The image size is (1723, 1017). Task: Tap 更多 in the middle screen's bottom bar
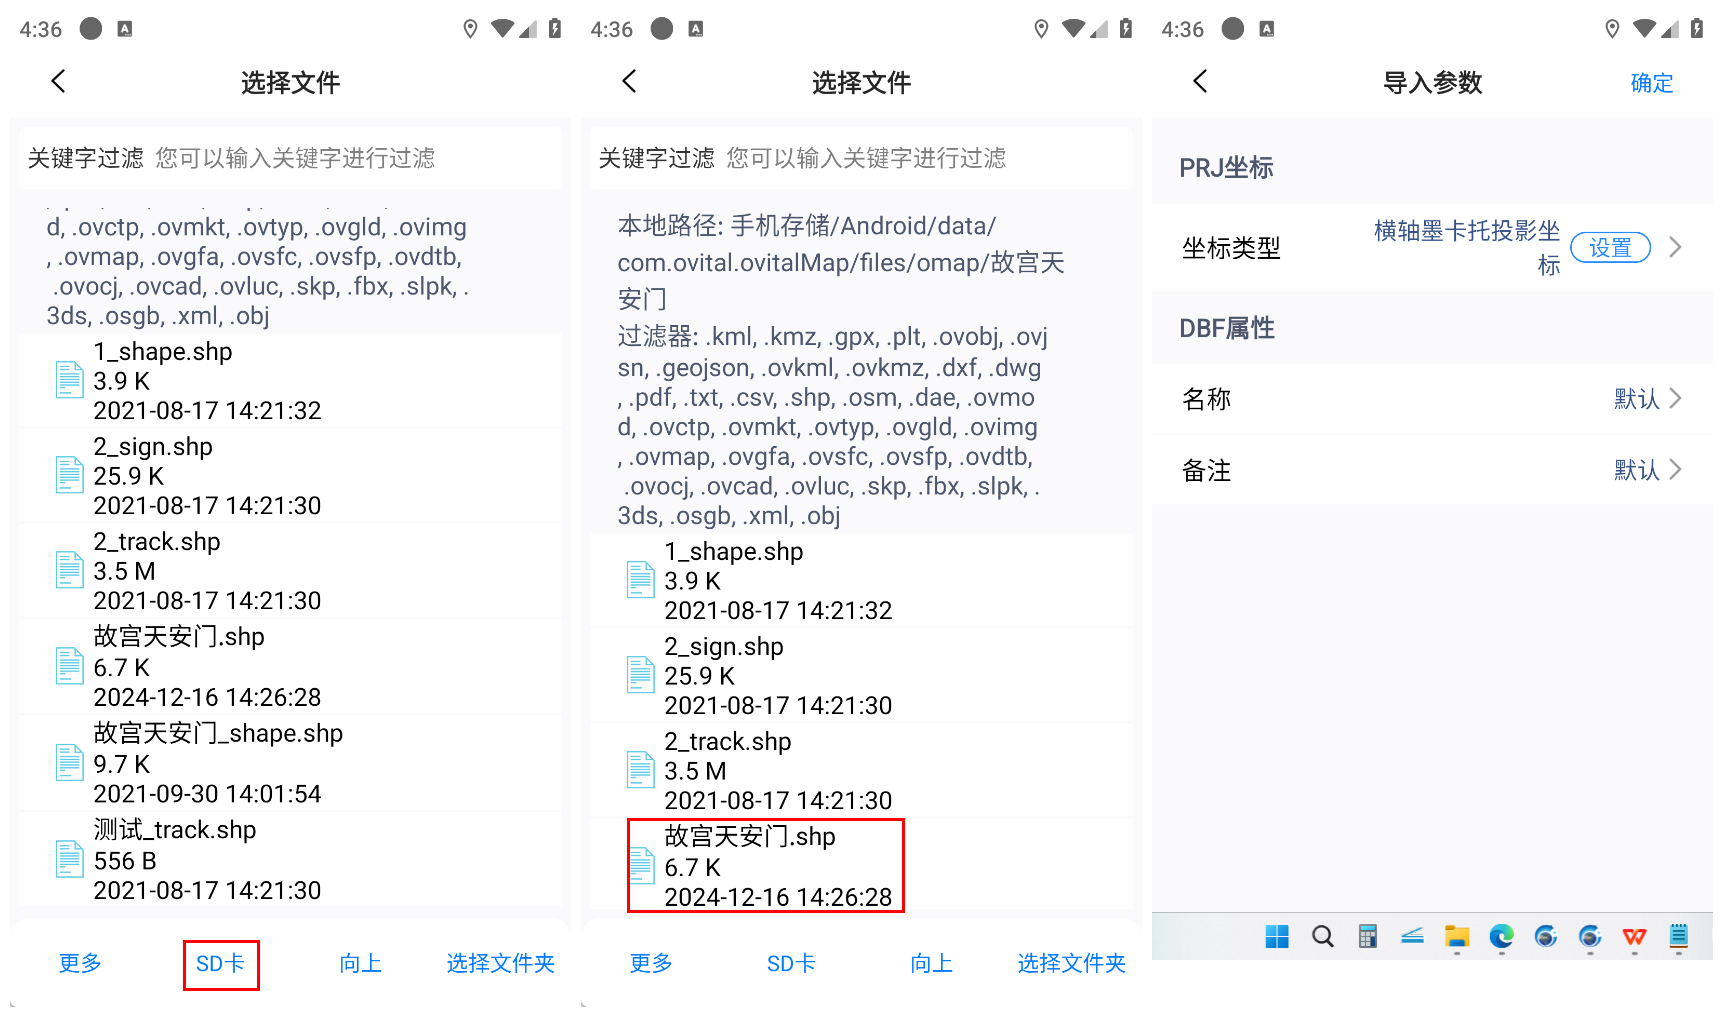click(x=651, y=963)
